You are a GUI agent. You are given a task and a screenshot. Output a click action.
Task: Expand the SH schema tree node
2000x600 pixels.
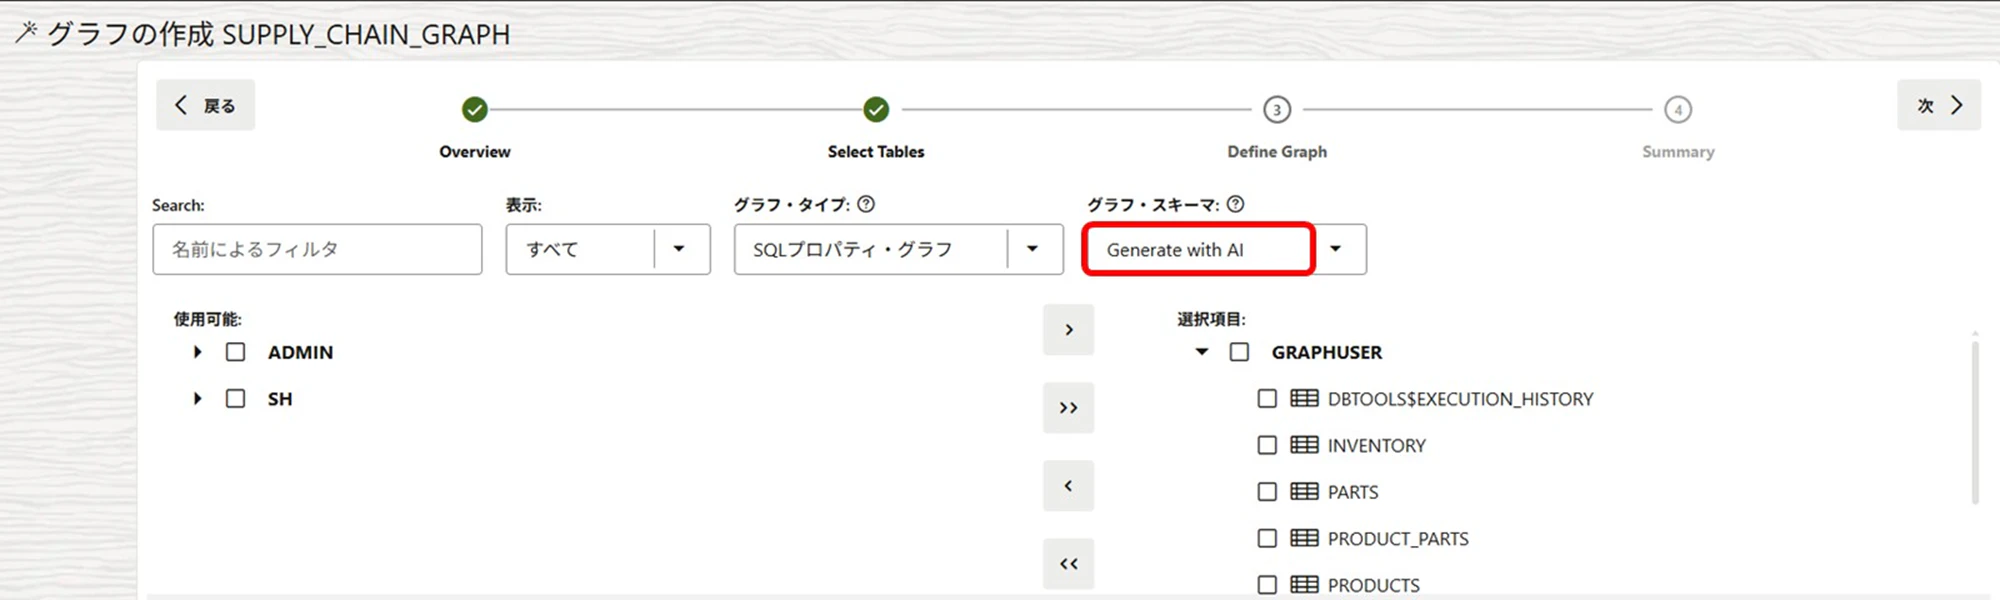pos(198,398)
